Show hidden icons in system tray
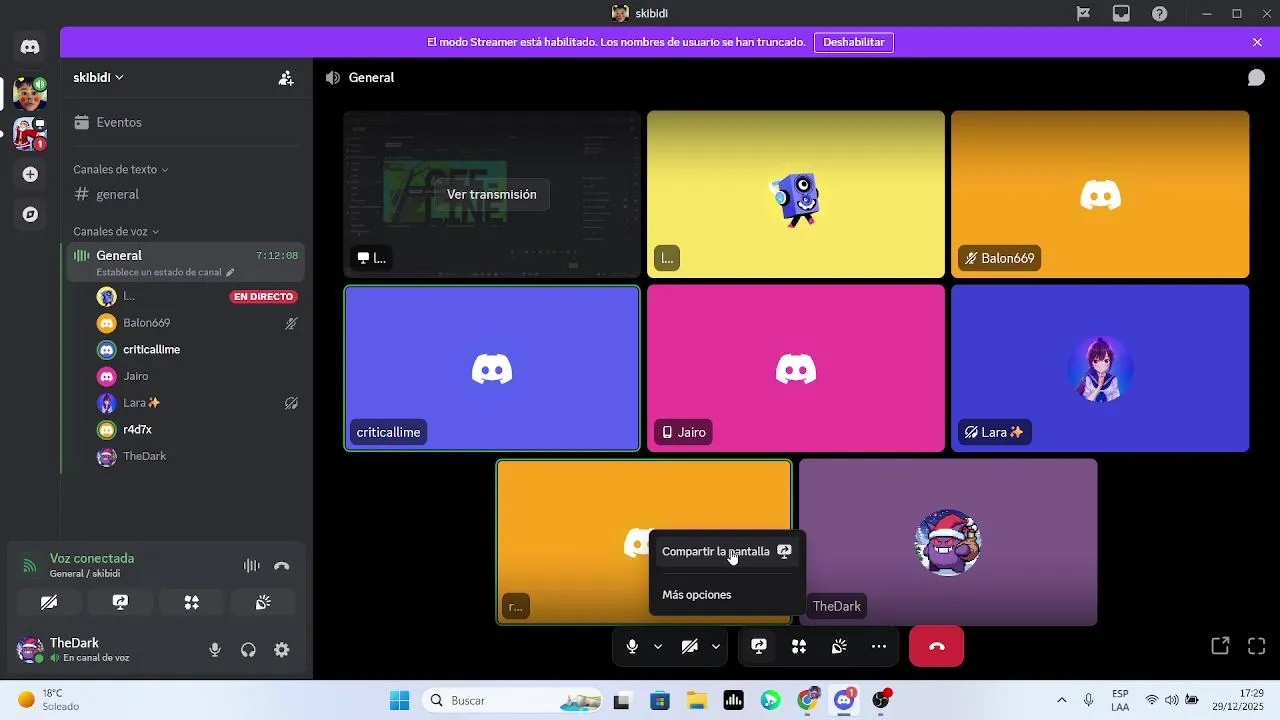The width and height of the screenshot is (1280, 720). click(1061, 700)
